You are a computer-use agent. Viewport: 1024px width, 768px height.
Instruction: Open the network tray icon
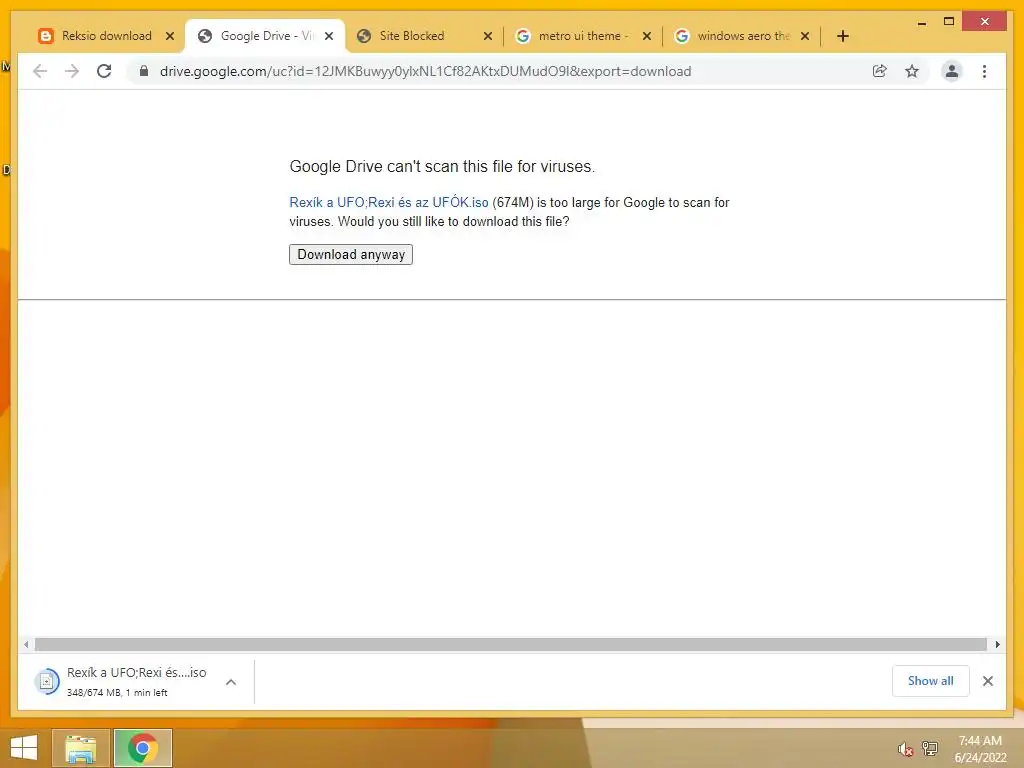click(x=929, y=749)
